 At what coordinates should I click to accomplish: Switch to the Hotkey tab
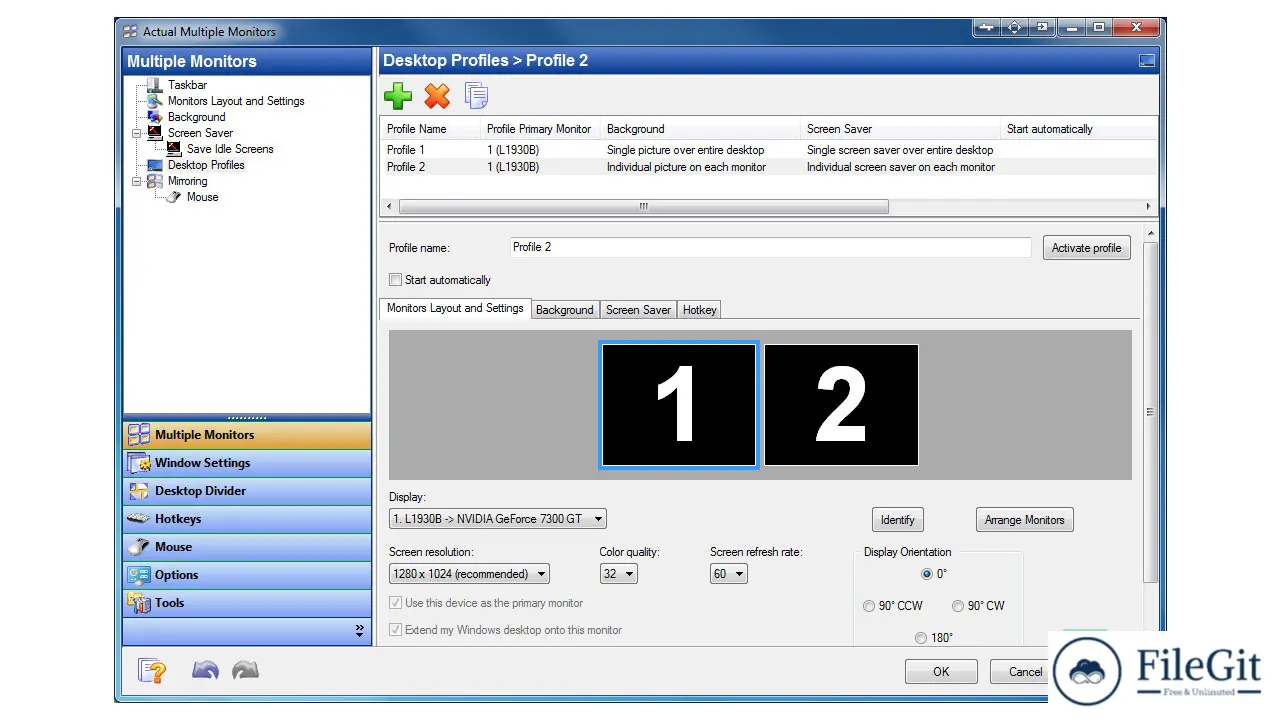click(699, 310)
